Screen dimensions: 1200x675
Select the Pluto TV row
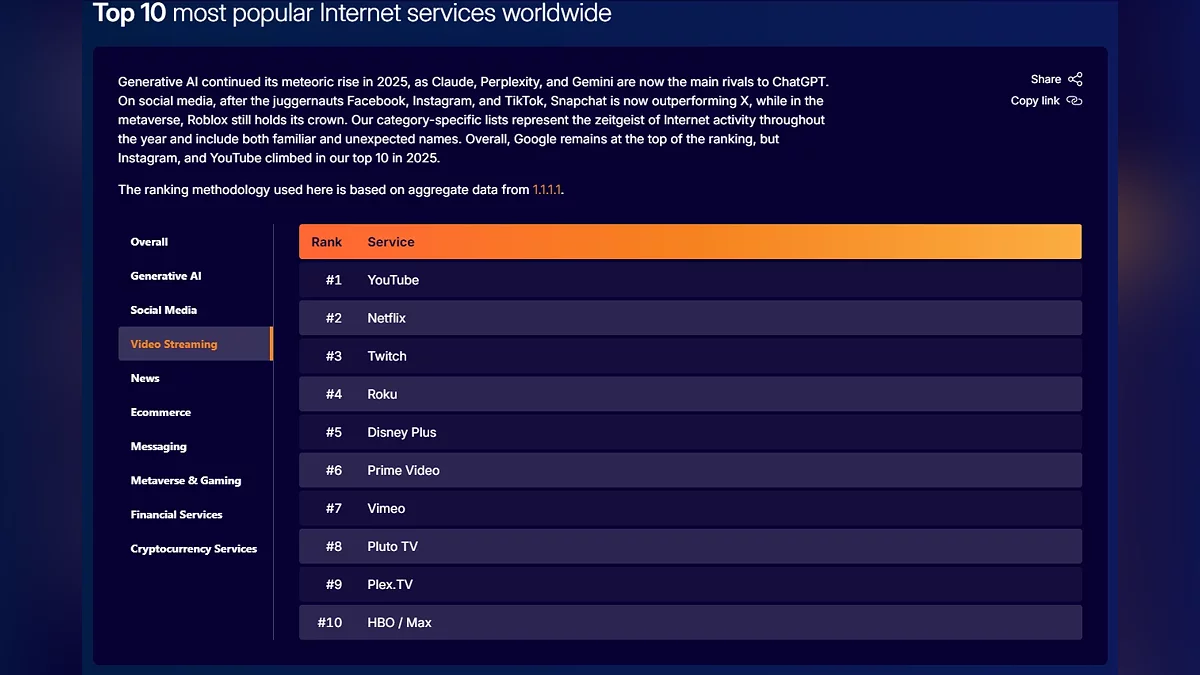tap(690, 546)
